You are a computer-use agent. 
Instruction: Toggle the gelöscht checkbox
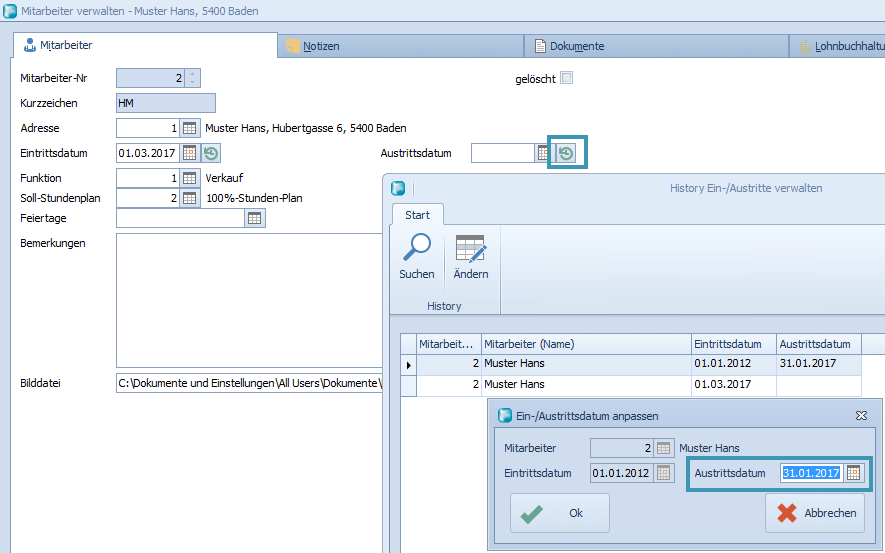point(566,78)
